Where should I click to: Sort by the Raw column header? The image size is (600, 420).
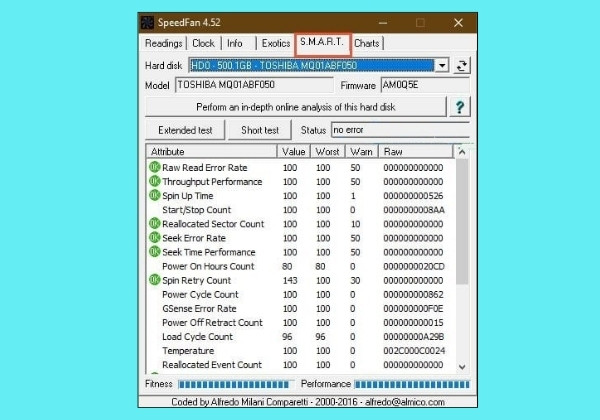tap(416, 151)
